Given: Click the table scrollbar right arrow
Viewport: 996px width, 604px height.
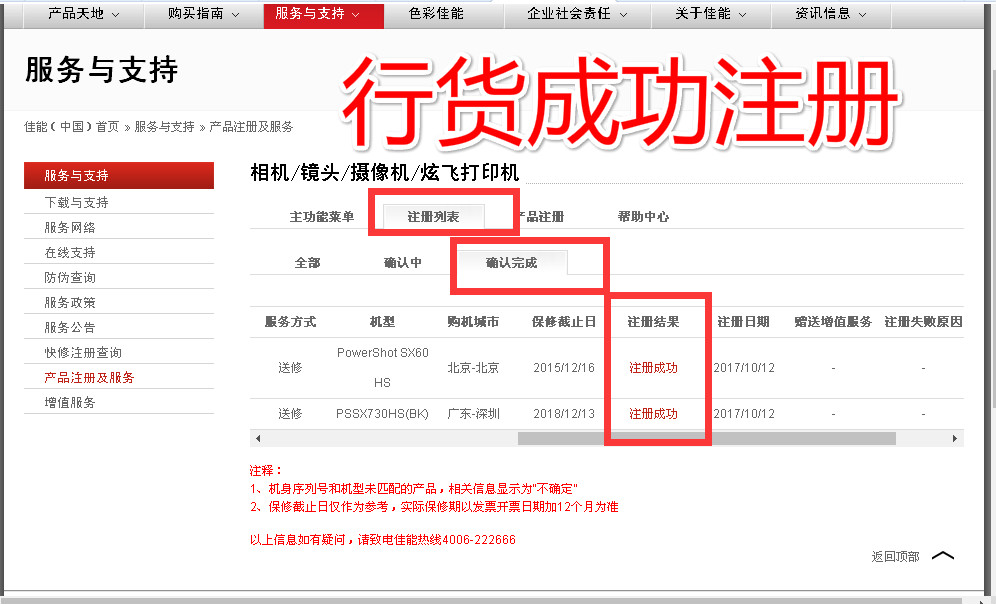Looking at the screenshot, I should click(955, 438).
